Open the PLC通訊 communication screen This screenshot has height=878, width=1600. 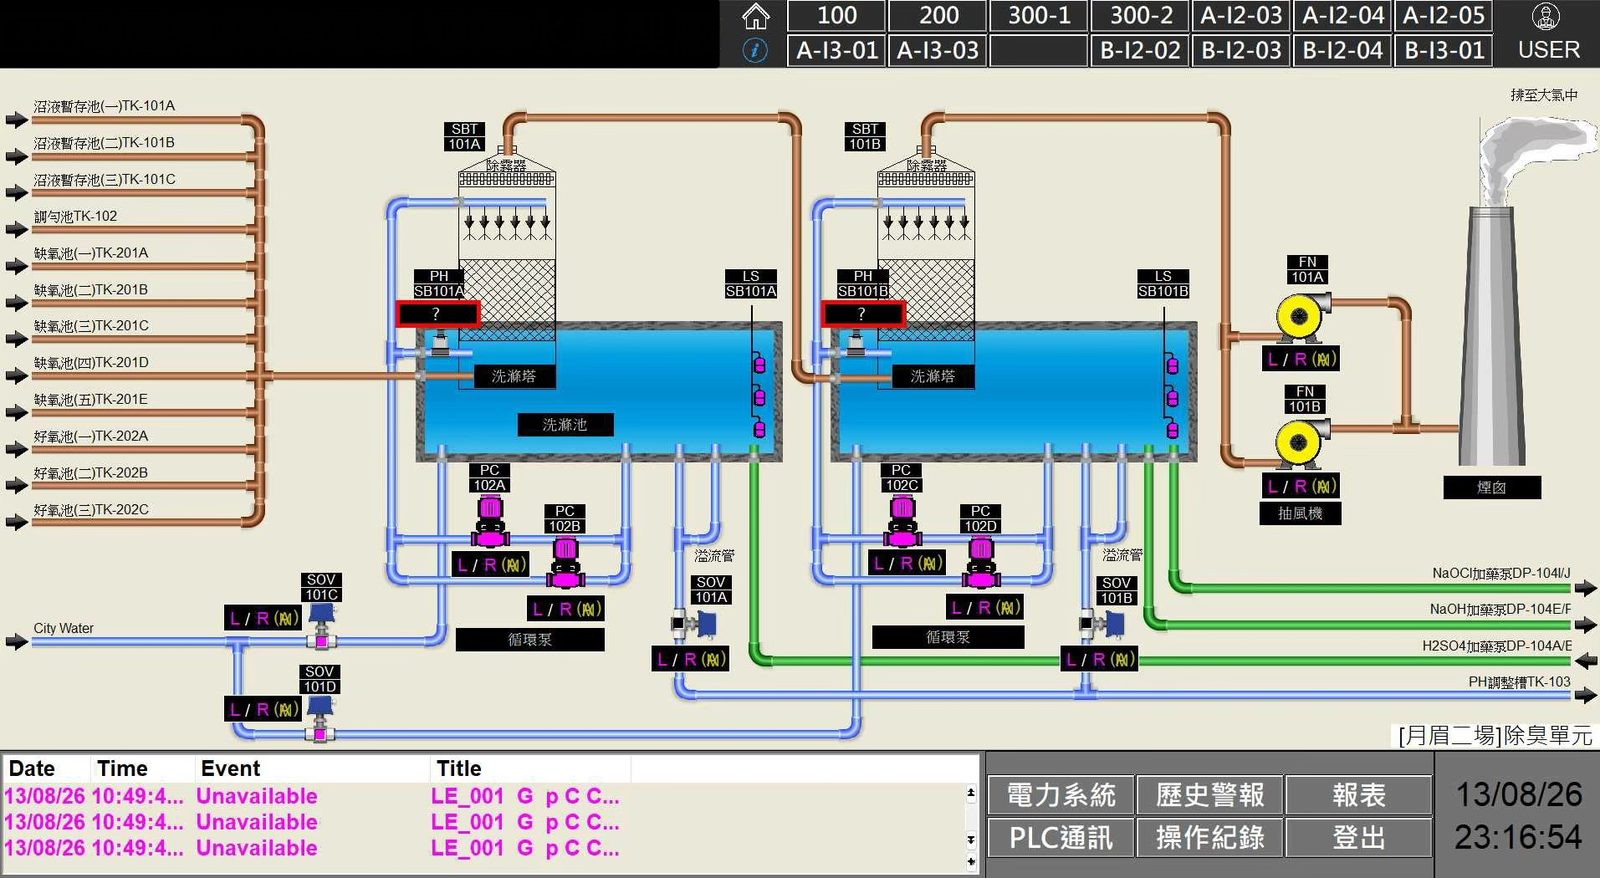pyautogui.click(x=1060, y=837)
